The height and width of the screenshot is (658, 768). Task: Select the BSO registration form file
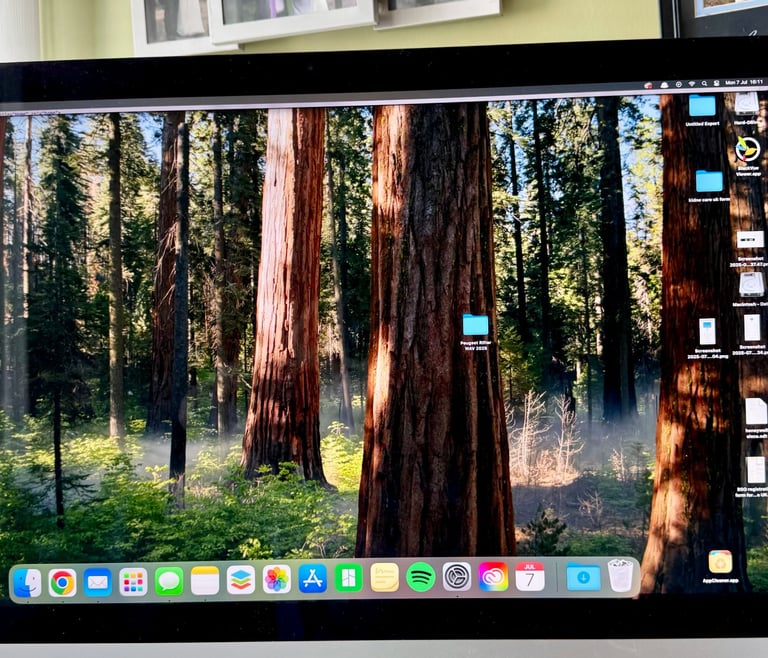(755, 470)
